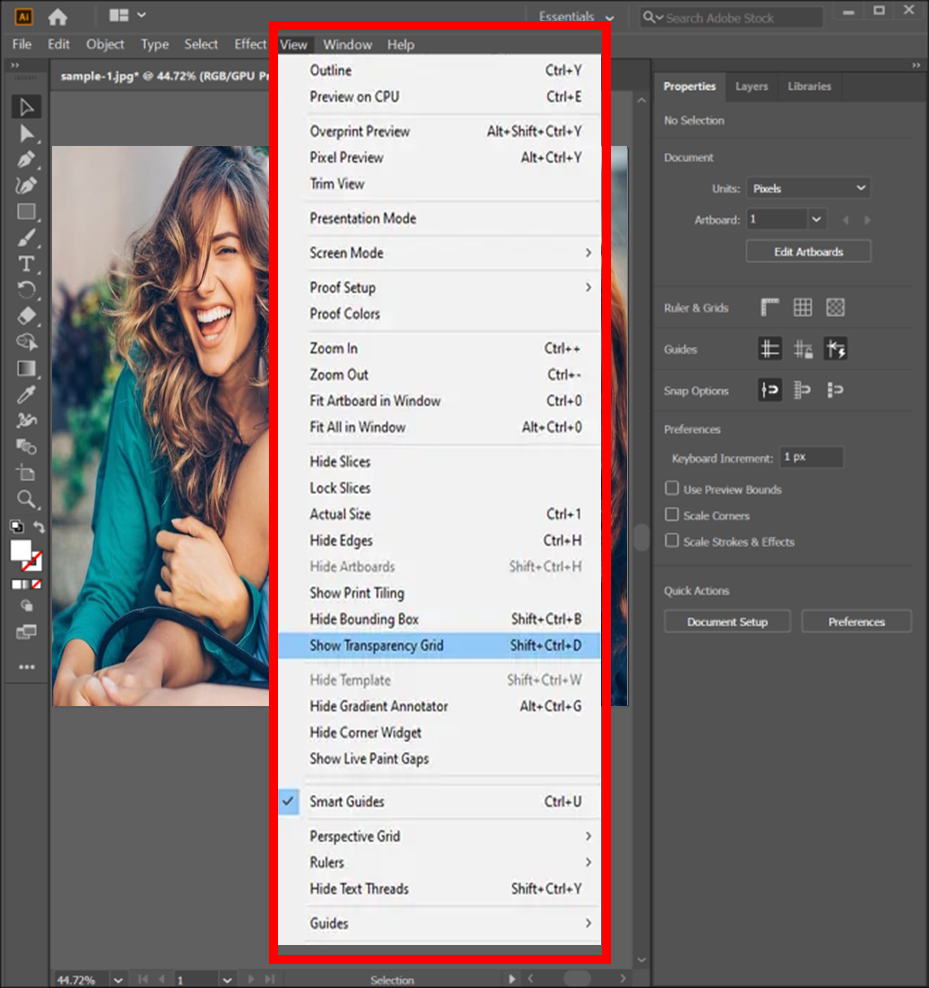Click the Preferences button

pyautogui.click(x=857, y=622)
